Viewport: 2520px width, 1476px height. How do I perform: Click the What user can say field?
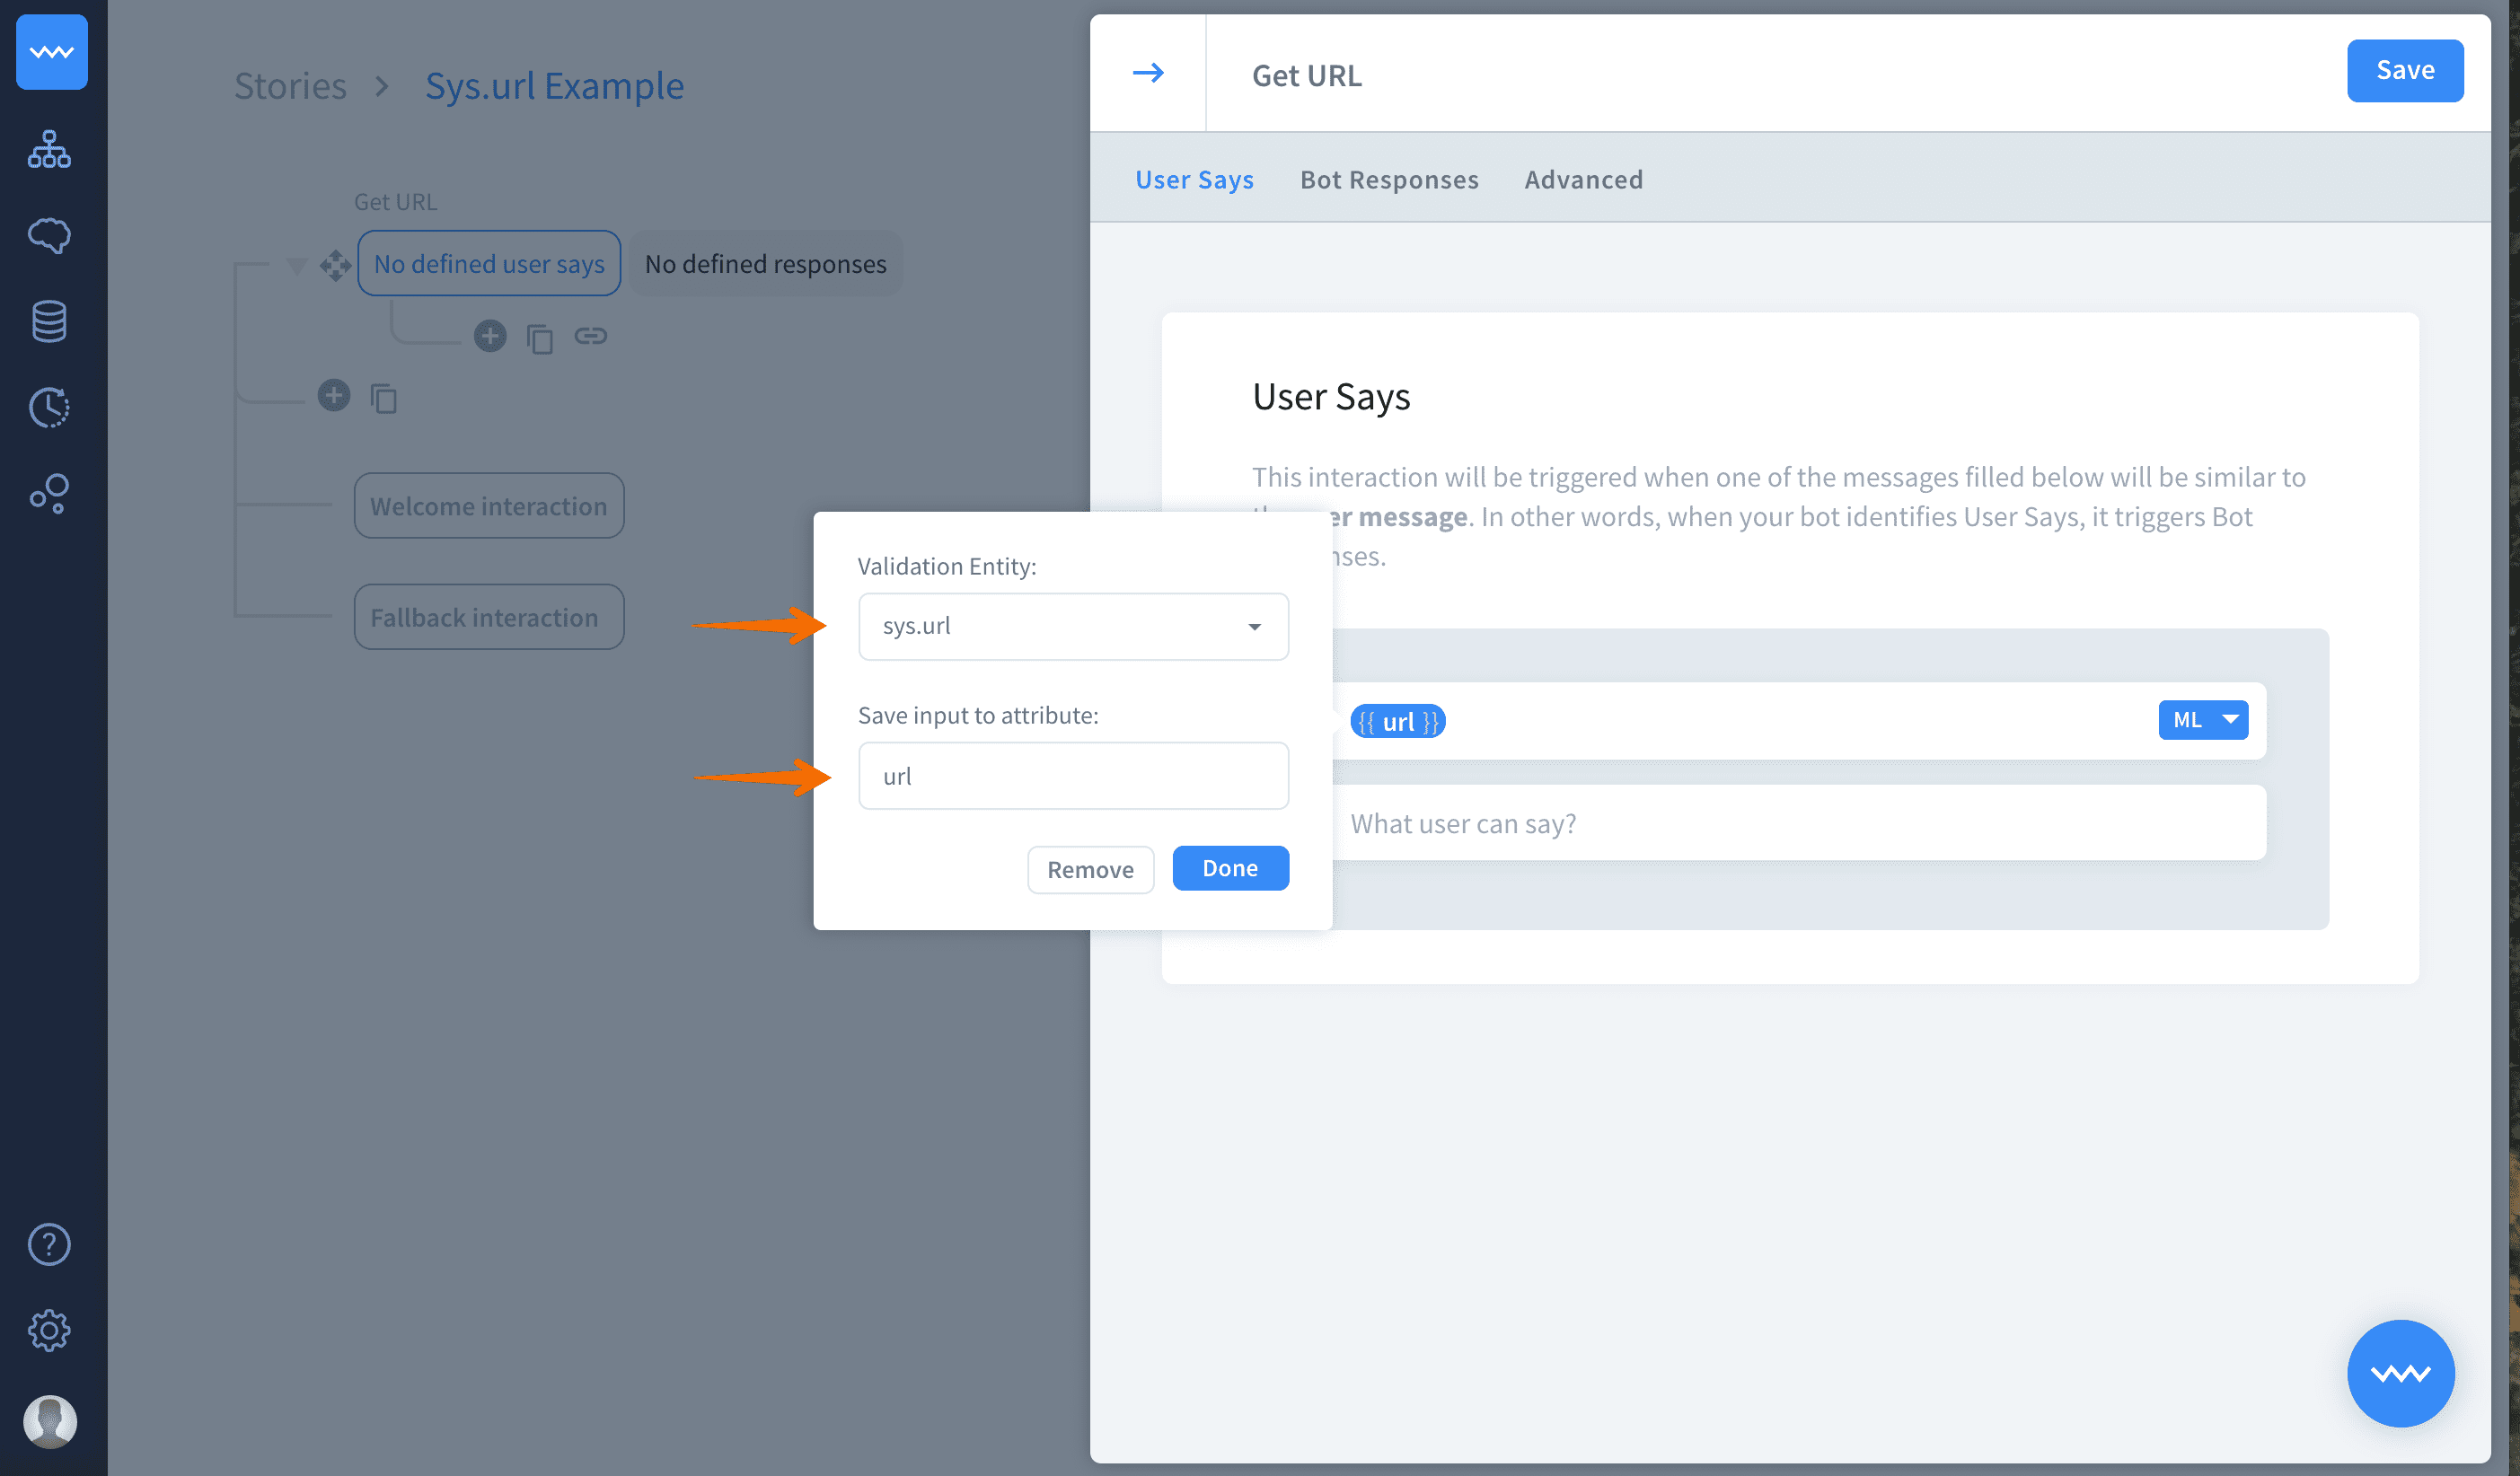coord(1800,823)
